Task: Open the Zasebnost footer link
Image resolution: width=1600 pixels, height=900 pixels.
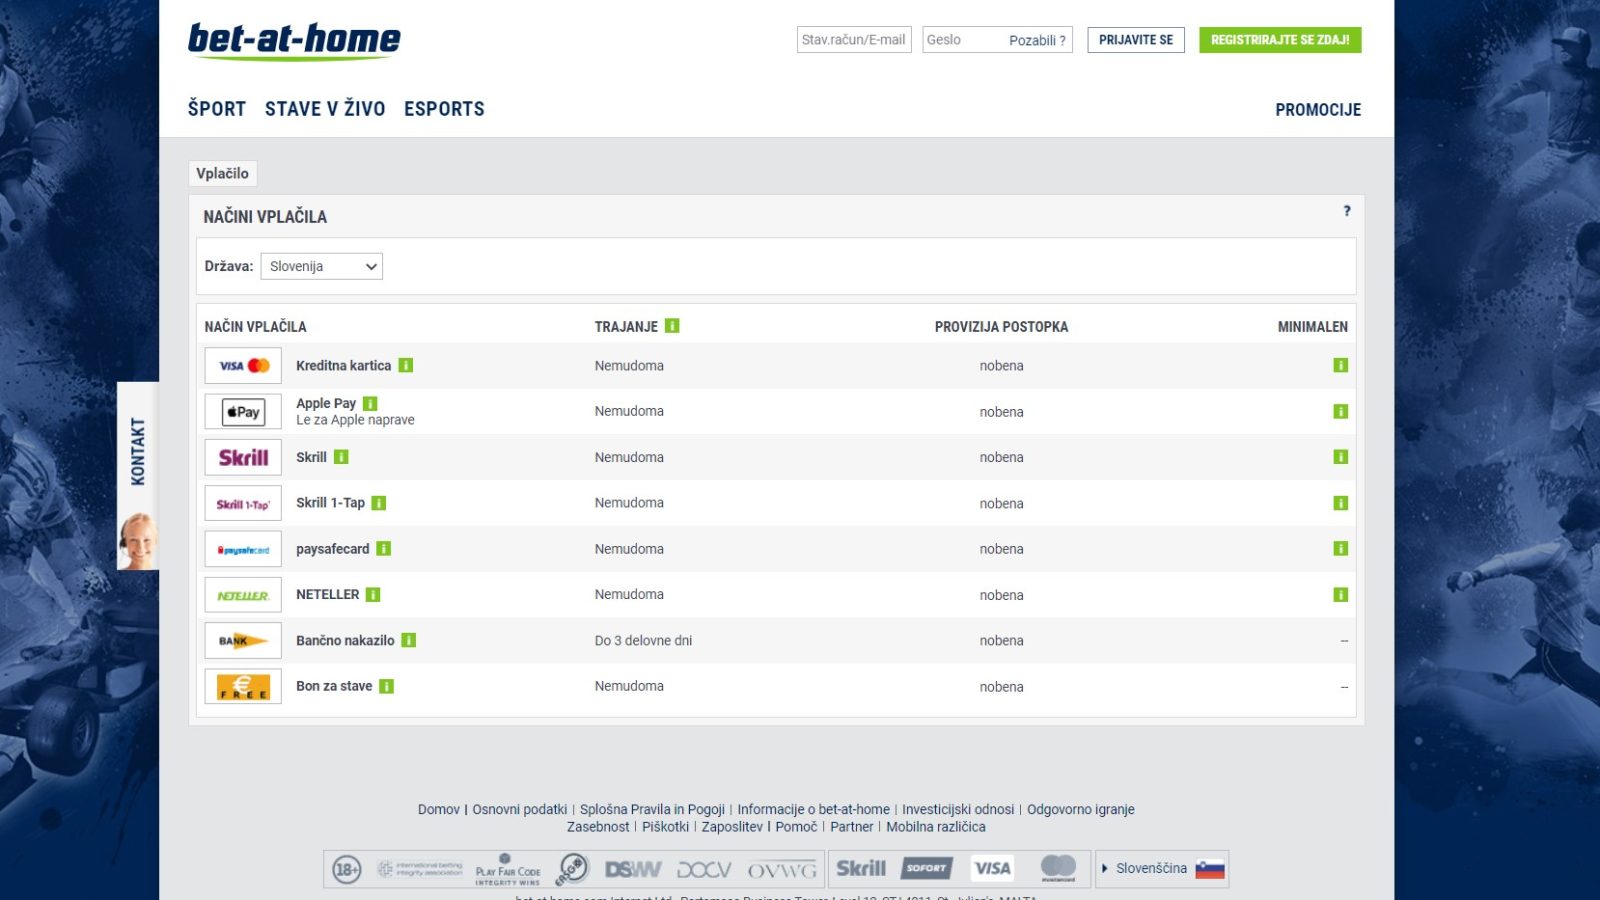Action: coord(598,826)
